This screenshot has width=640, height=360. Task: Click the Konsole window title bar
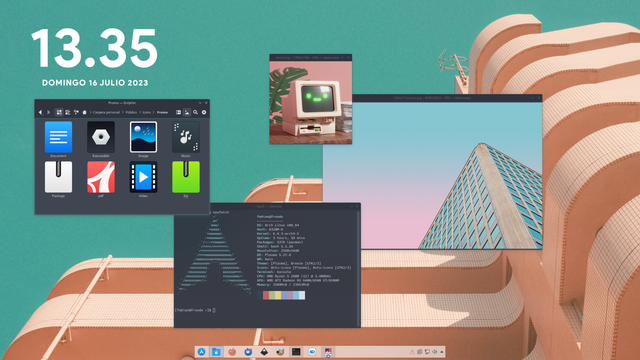coord(267,207)
